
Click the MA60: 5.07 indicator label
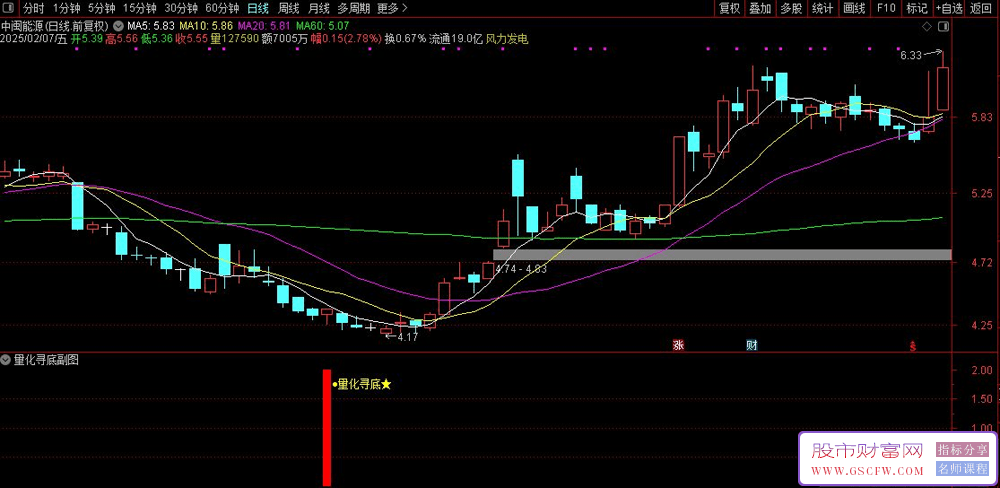(x=322, y=27)
